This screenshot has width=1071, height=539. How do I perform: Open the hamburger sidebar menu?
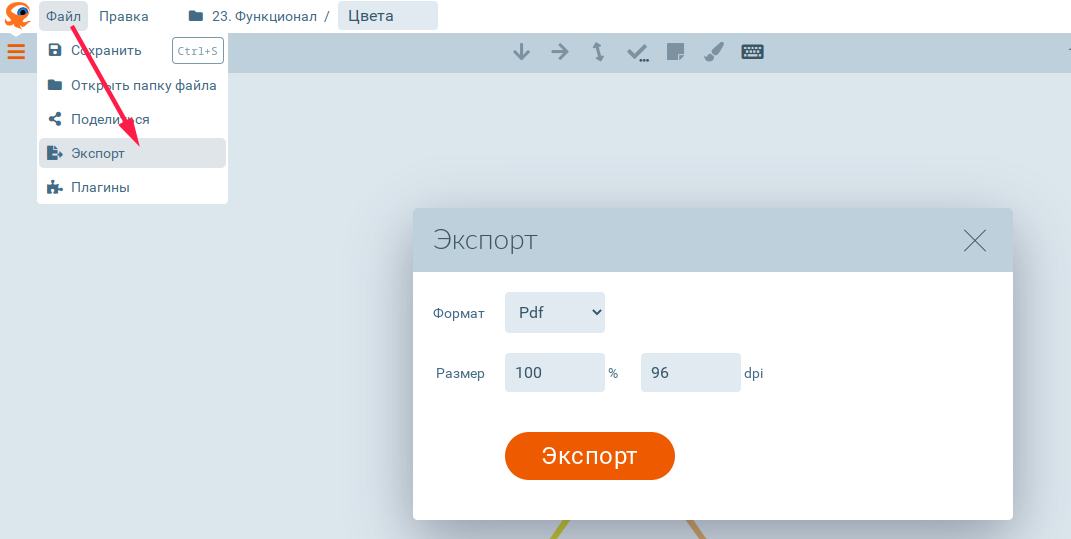(x=16, y=51)
